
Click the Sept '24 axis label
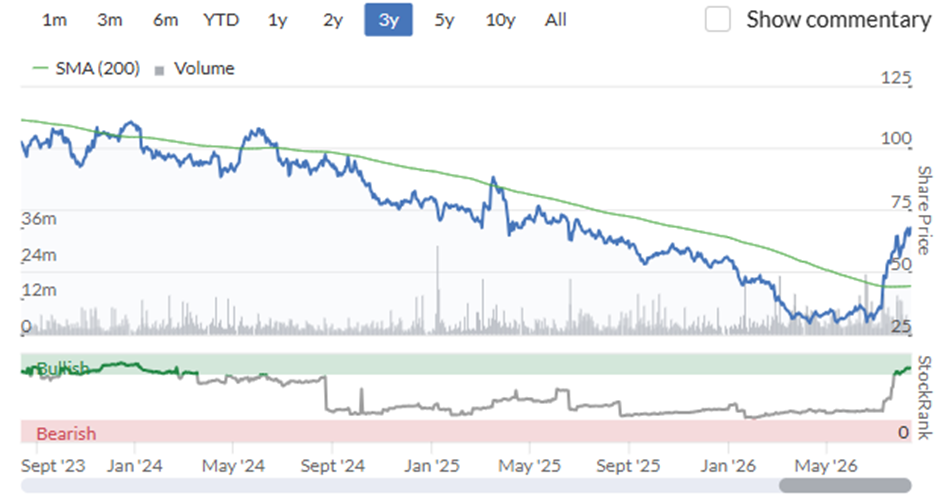pyautogui.click(x=333, y=466)
